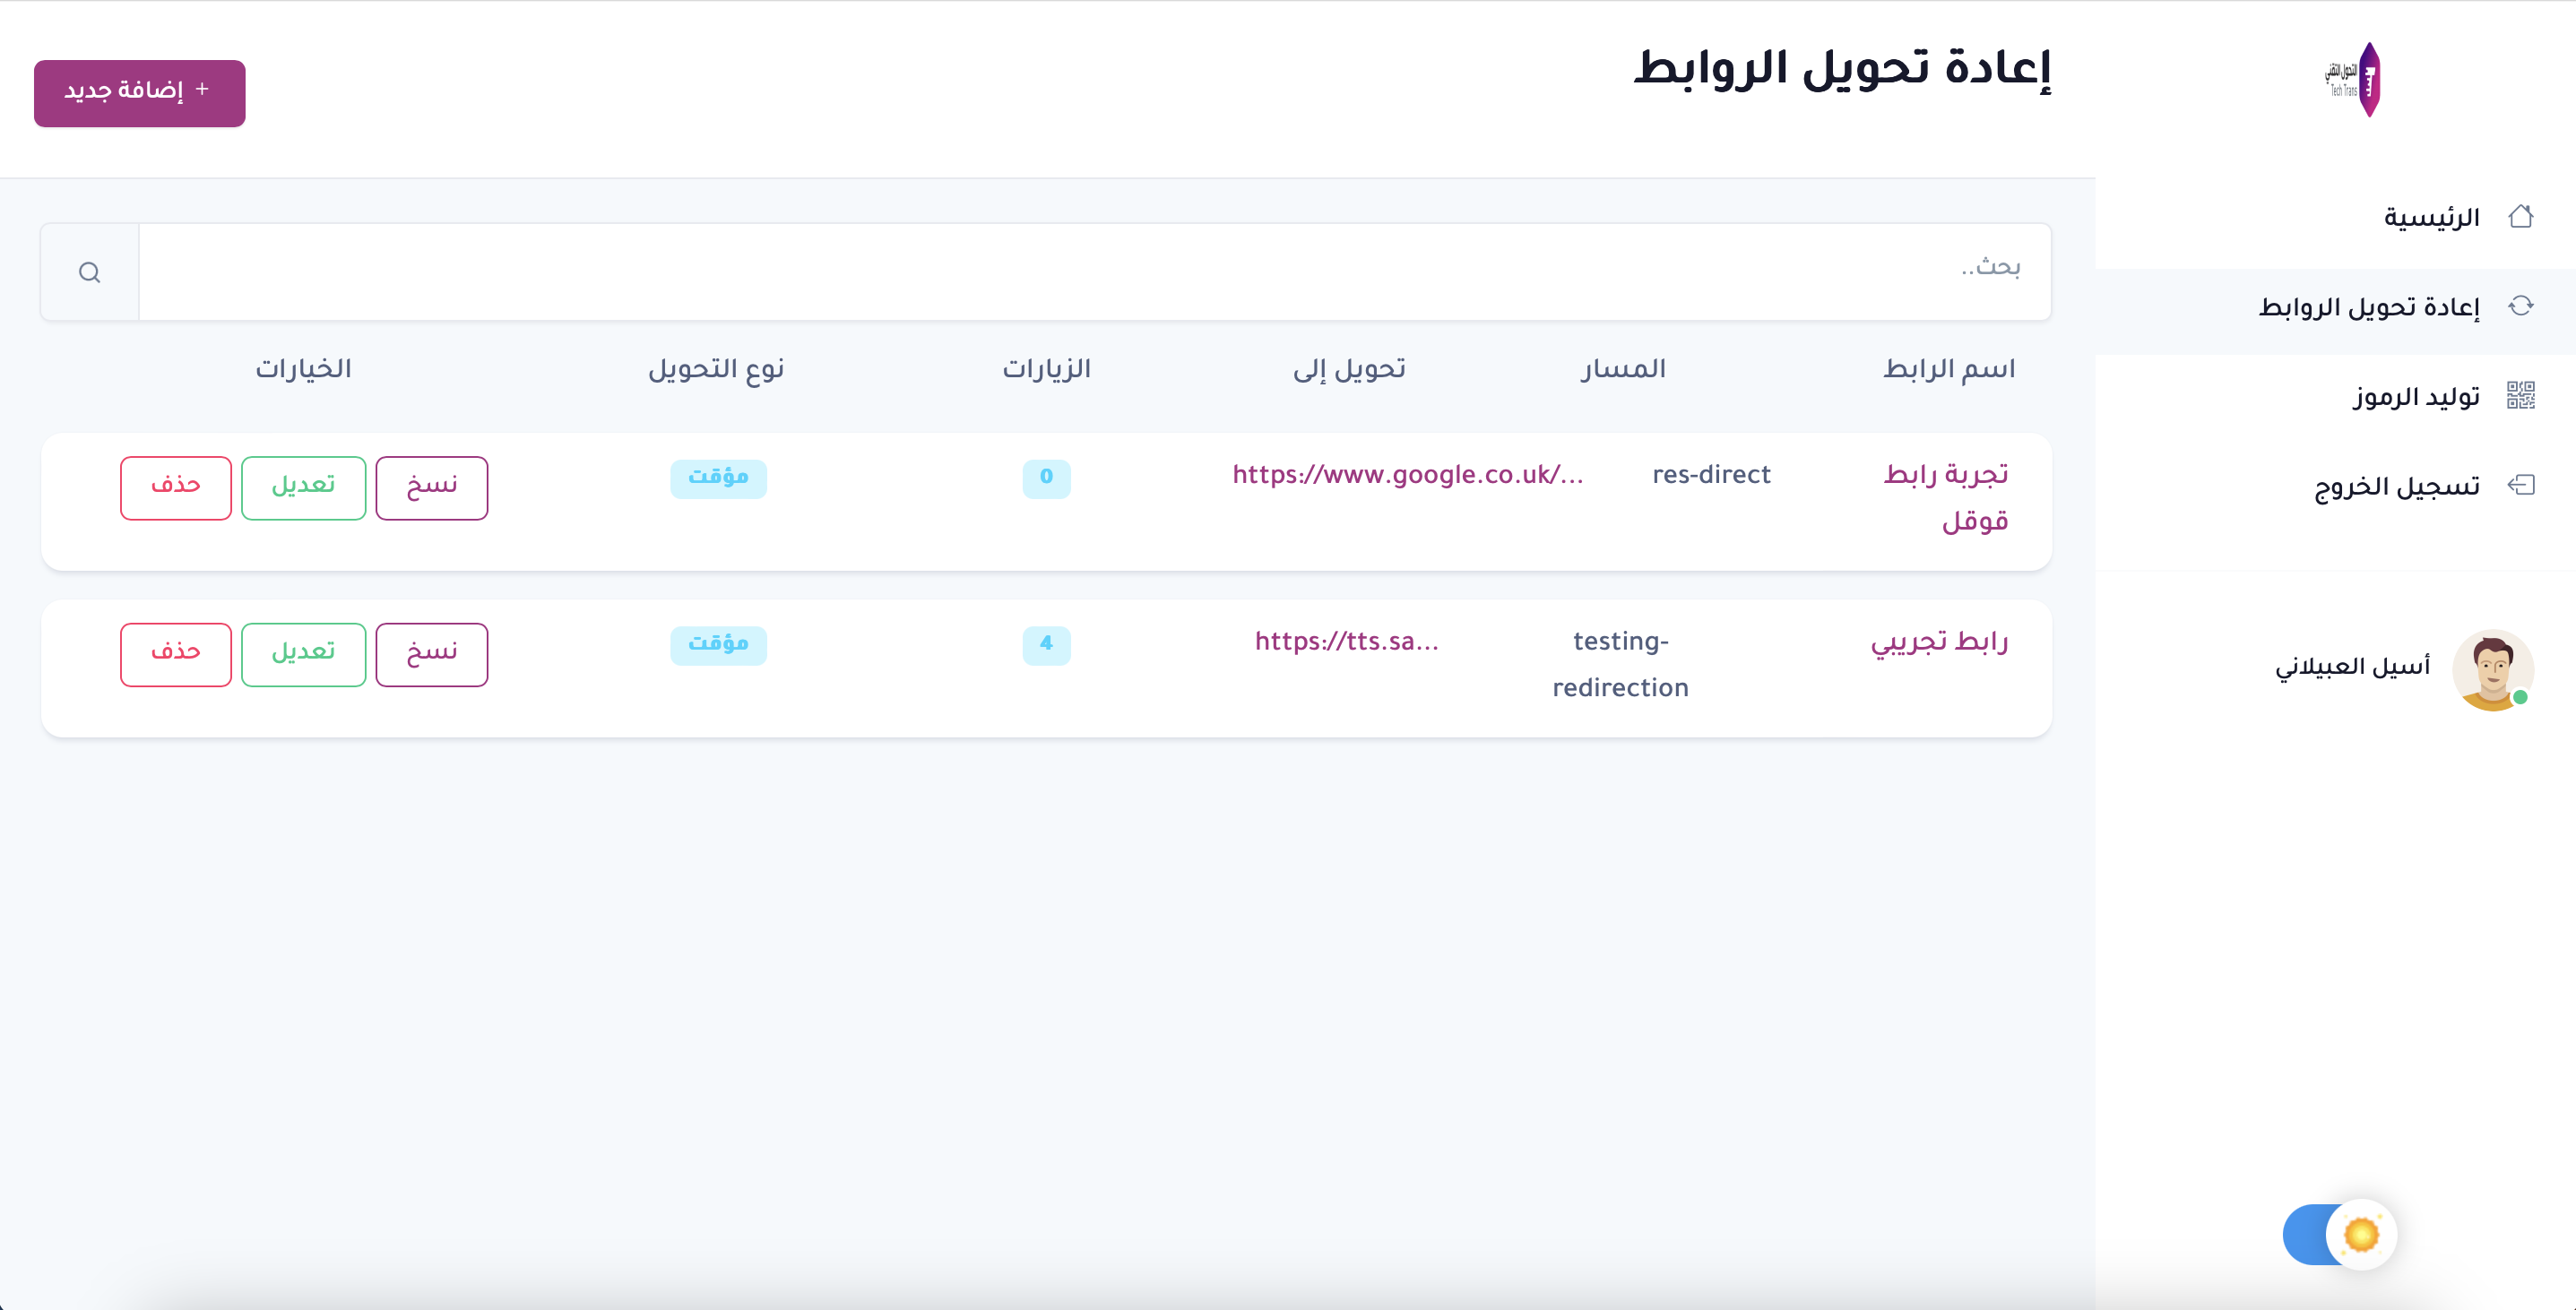Image resolution: width=2576 pixels, height=1310 pixels.
Task: Click the logout arrow icon
Action: [x=2520, y=486]
